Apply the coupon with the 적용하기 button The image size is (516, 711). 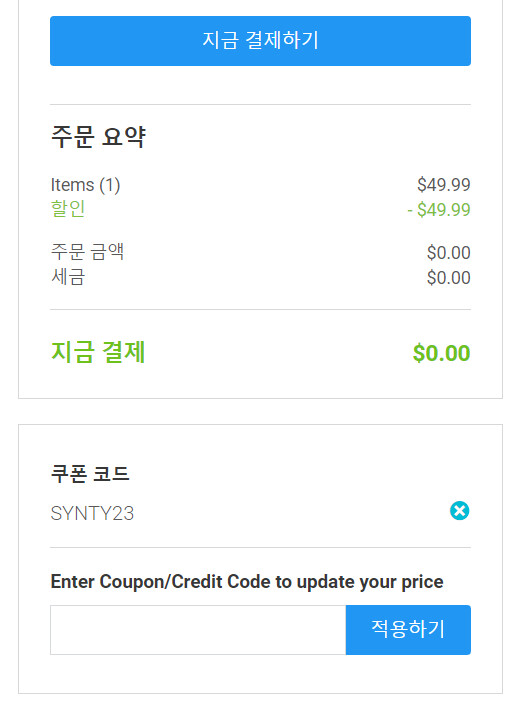[x=408, y=630]
